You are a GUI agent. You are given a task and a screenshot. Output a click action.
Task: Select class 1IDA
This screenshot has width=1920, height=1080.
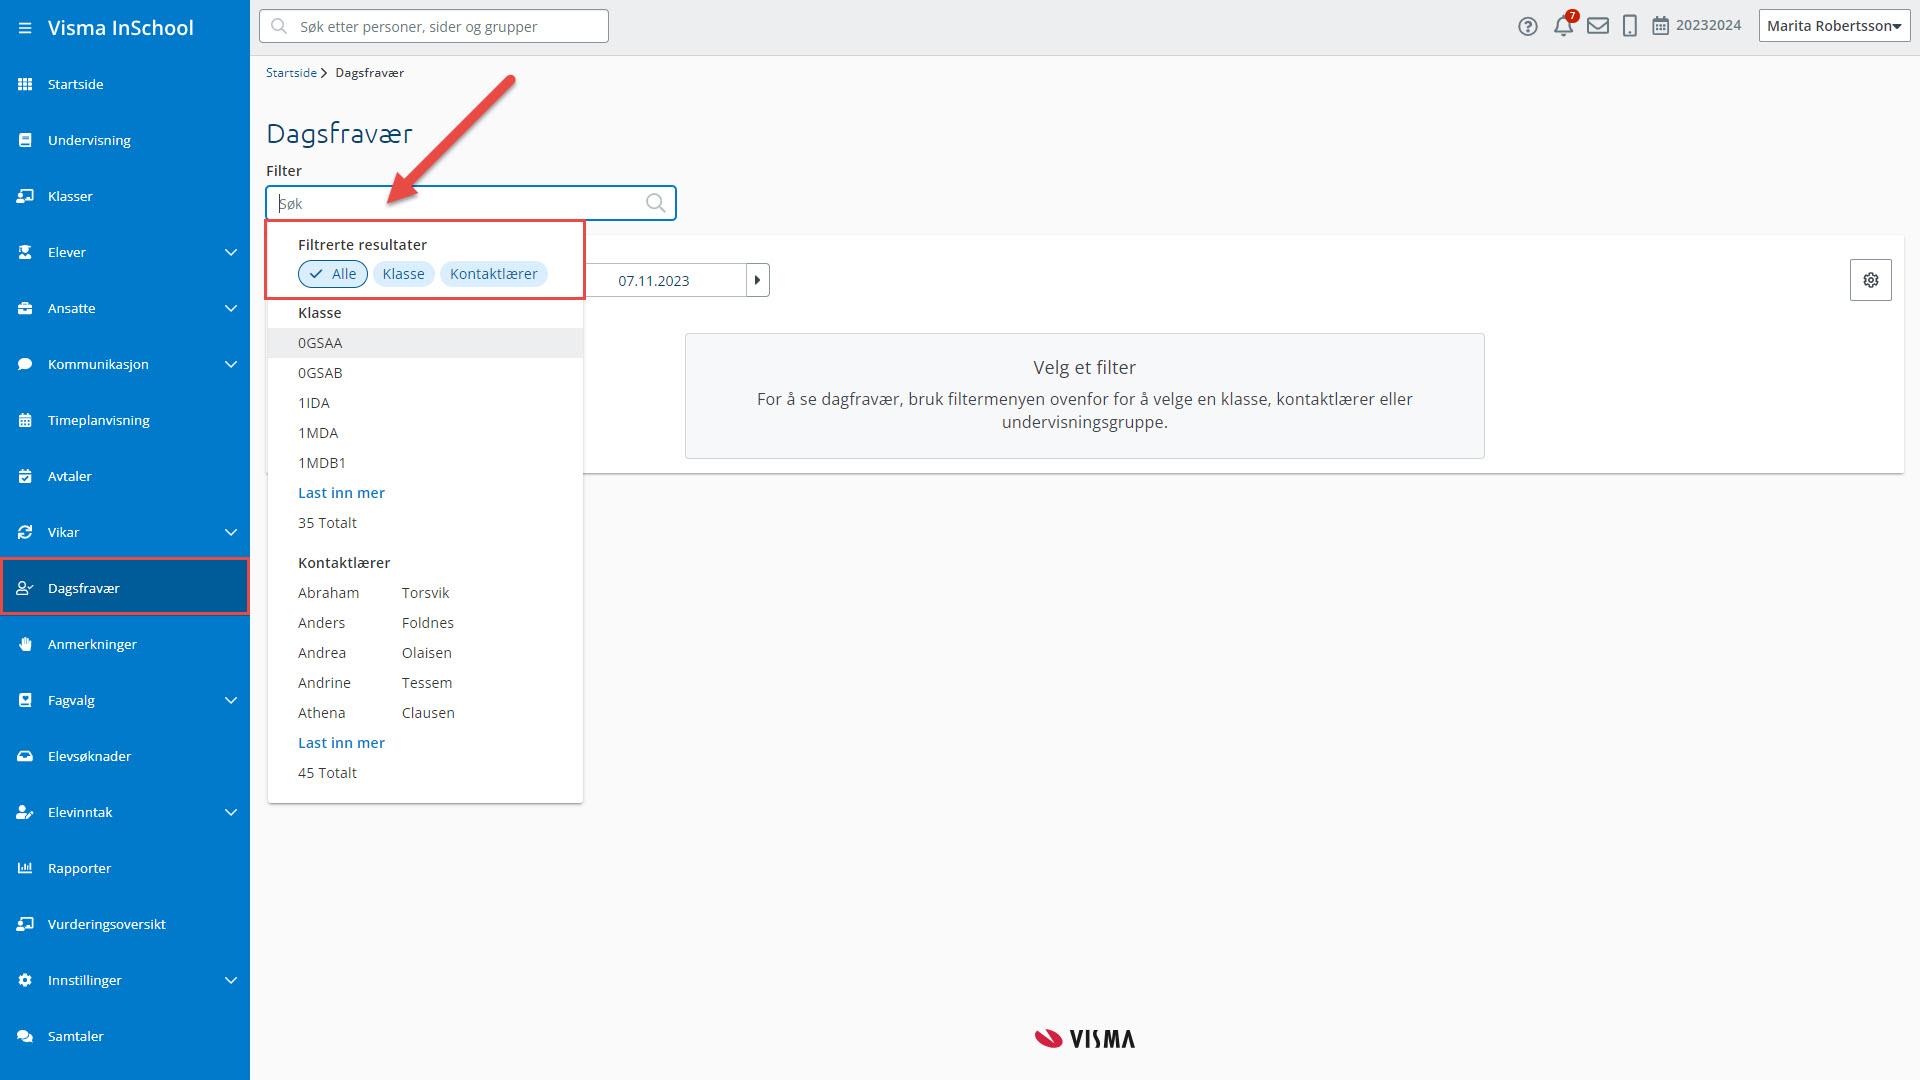(x=425, y=403)
